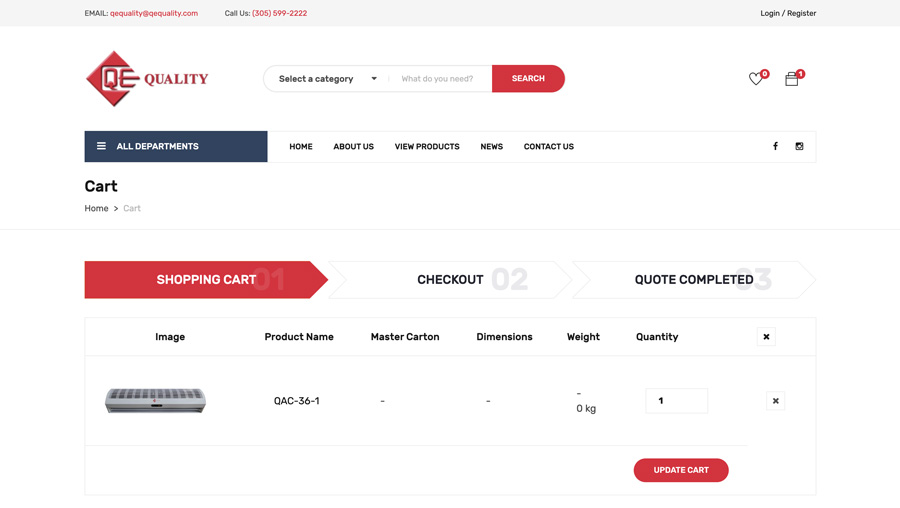Open the Contact Us page
Screen dimensions: 900x508
click(x=548, y=147)
